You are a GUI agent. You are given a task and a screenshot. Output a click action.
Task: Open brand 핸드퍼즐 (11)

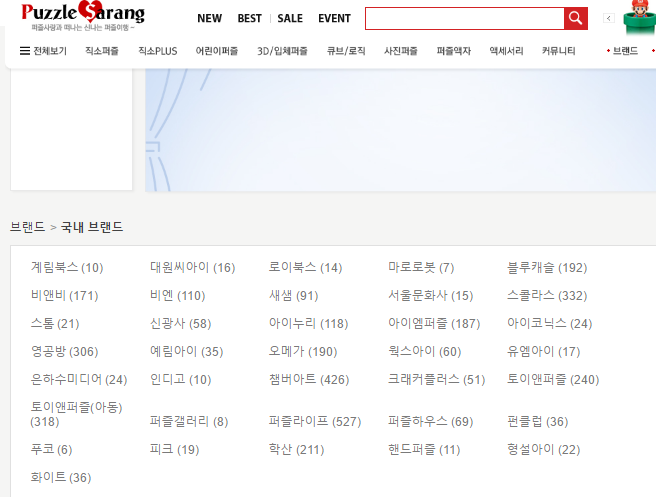pos(424,449)
